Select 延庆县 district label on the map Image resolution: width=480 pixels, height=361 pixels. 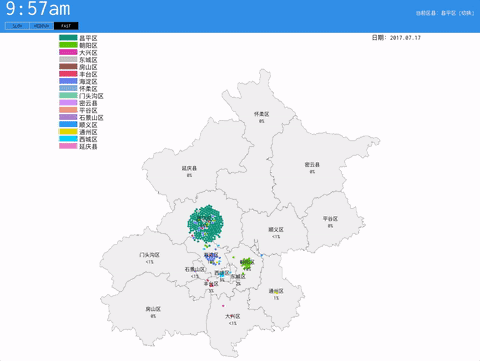coord(189,168)
